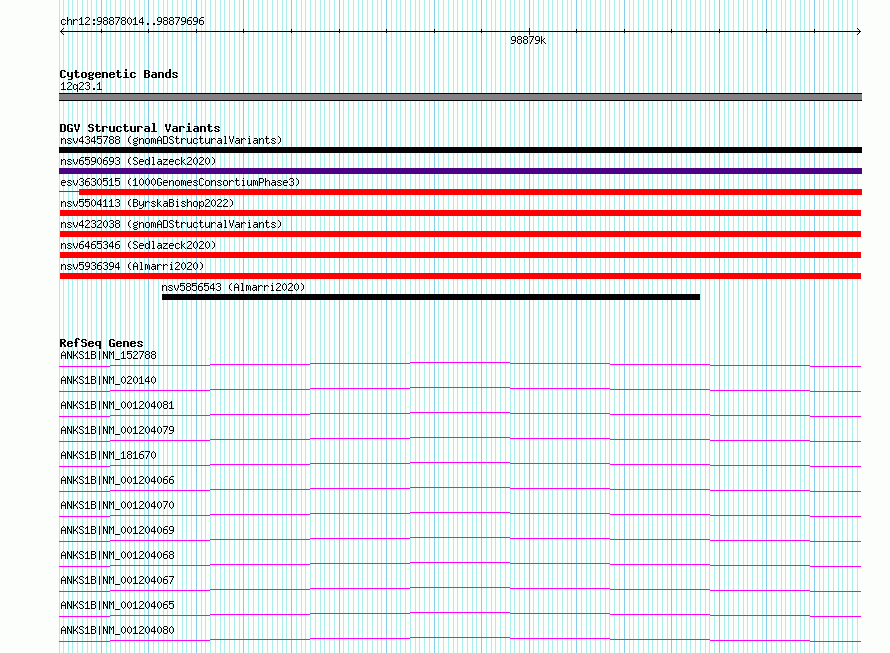
Task: Click transcript label ANKS1B|NM_020140
Action: click(108, 380)
